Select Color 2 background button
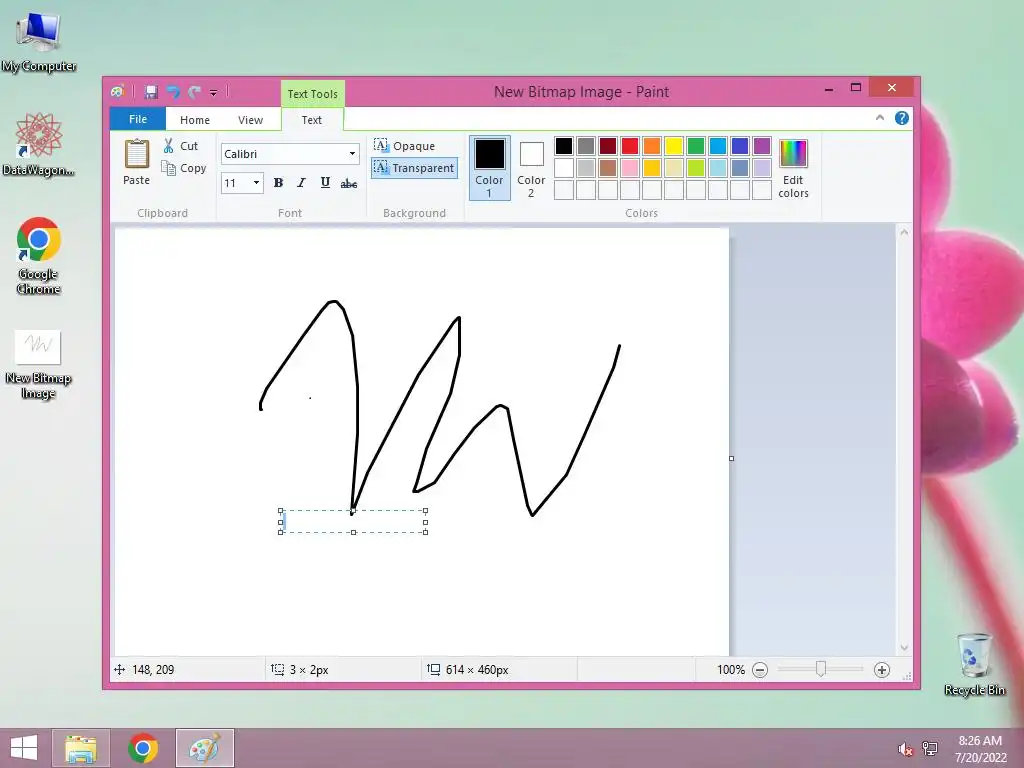The image size is (1024, 768). pos(531,168)
